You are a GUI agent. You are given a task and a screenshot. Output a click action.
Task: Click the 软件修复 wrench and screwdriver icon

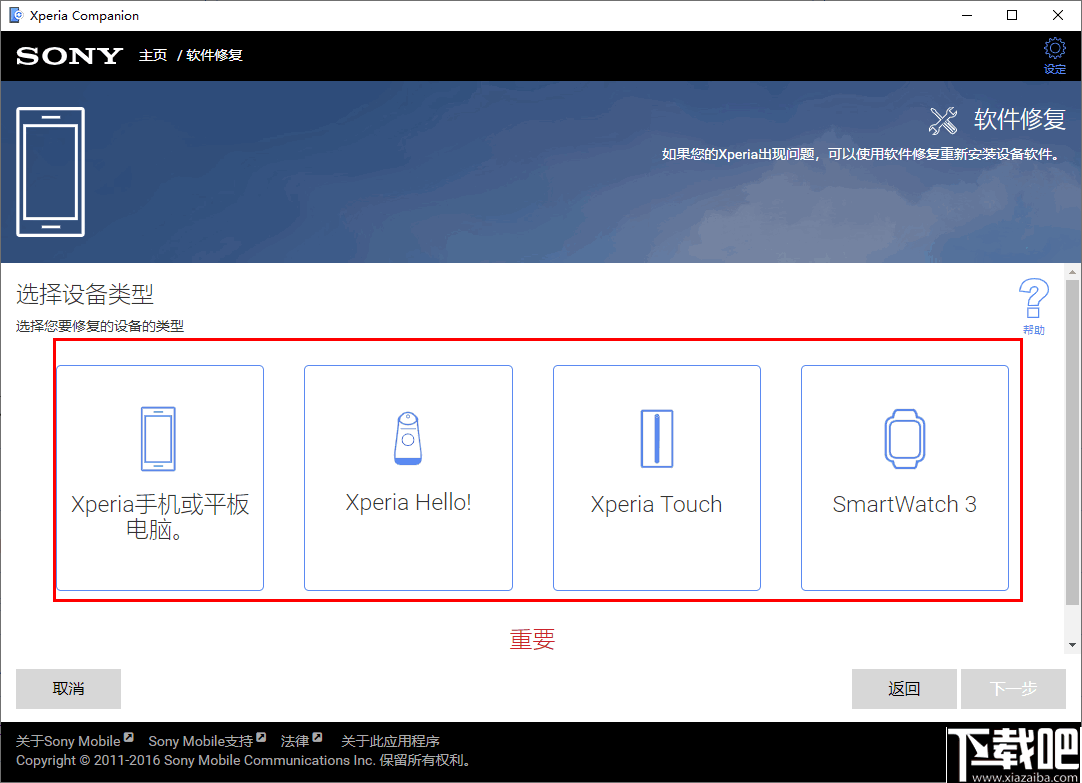[x=943, y=119]
